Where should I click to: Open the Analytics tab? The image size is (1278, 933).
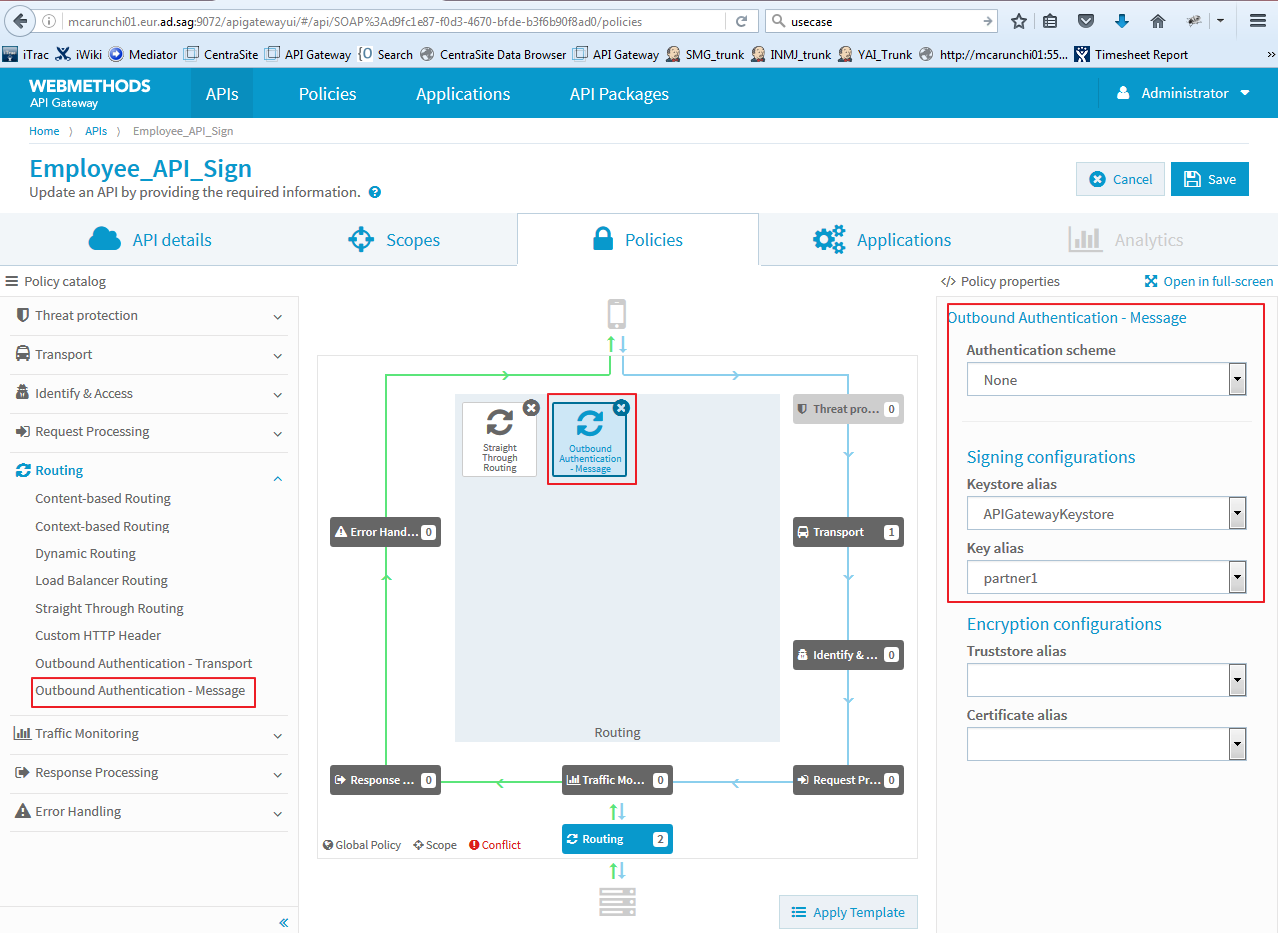pyautogui.click(x=1126, y=240)
